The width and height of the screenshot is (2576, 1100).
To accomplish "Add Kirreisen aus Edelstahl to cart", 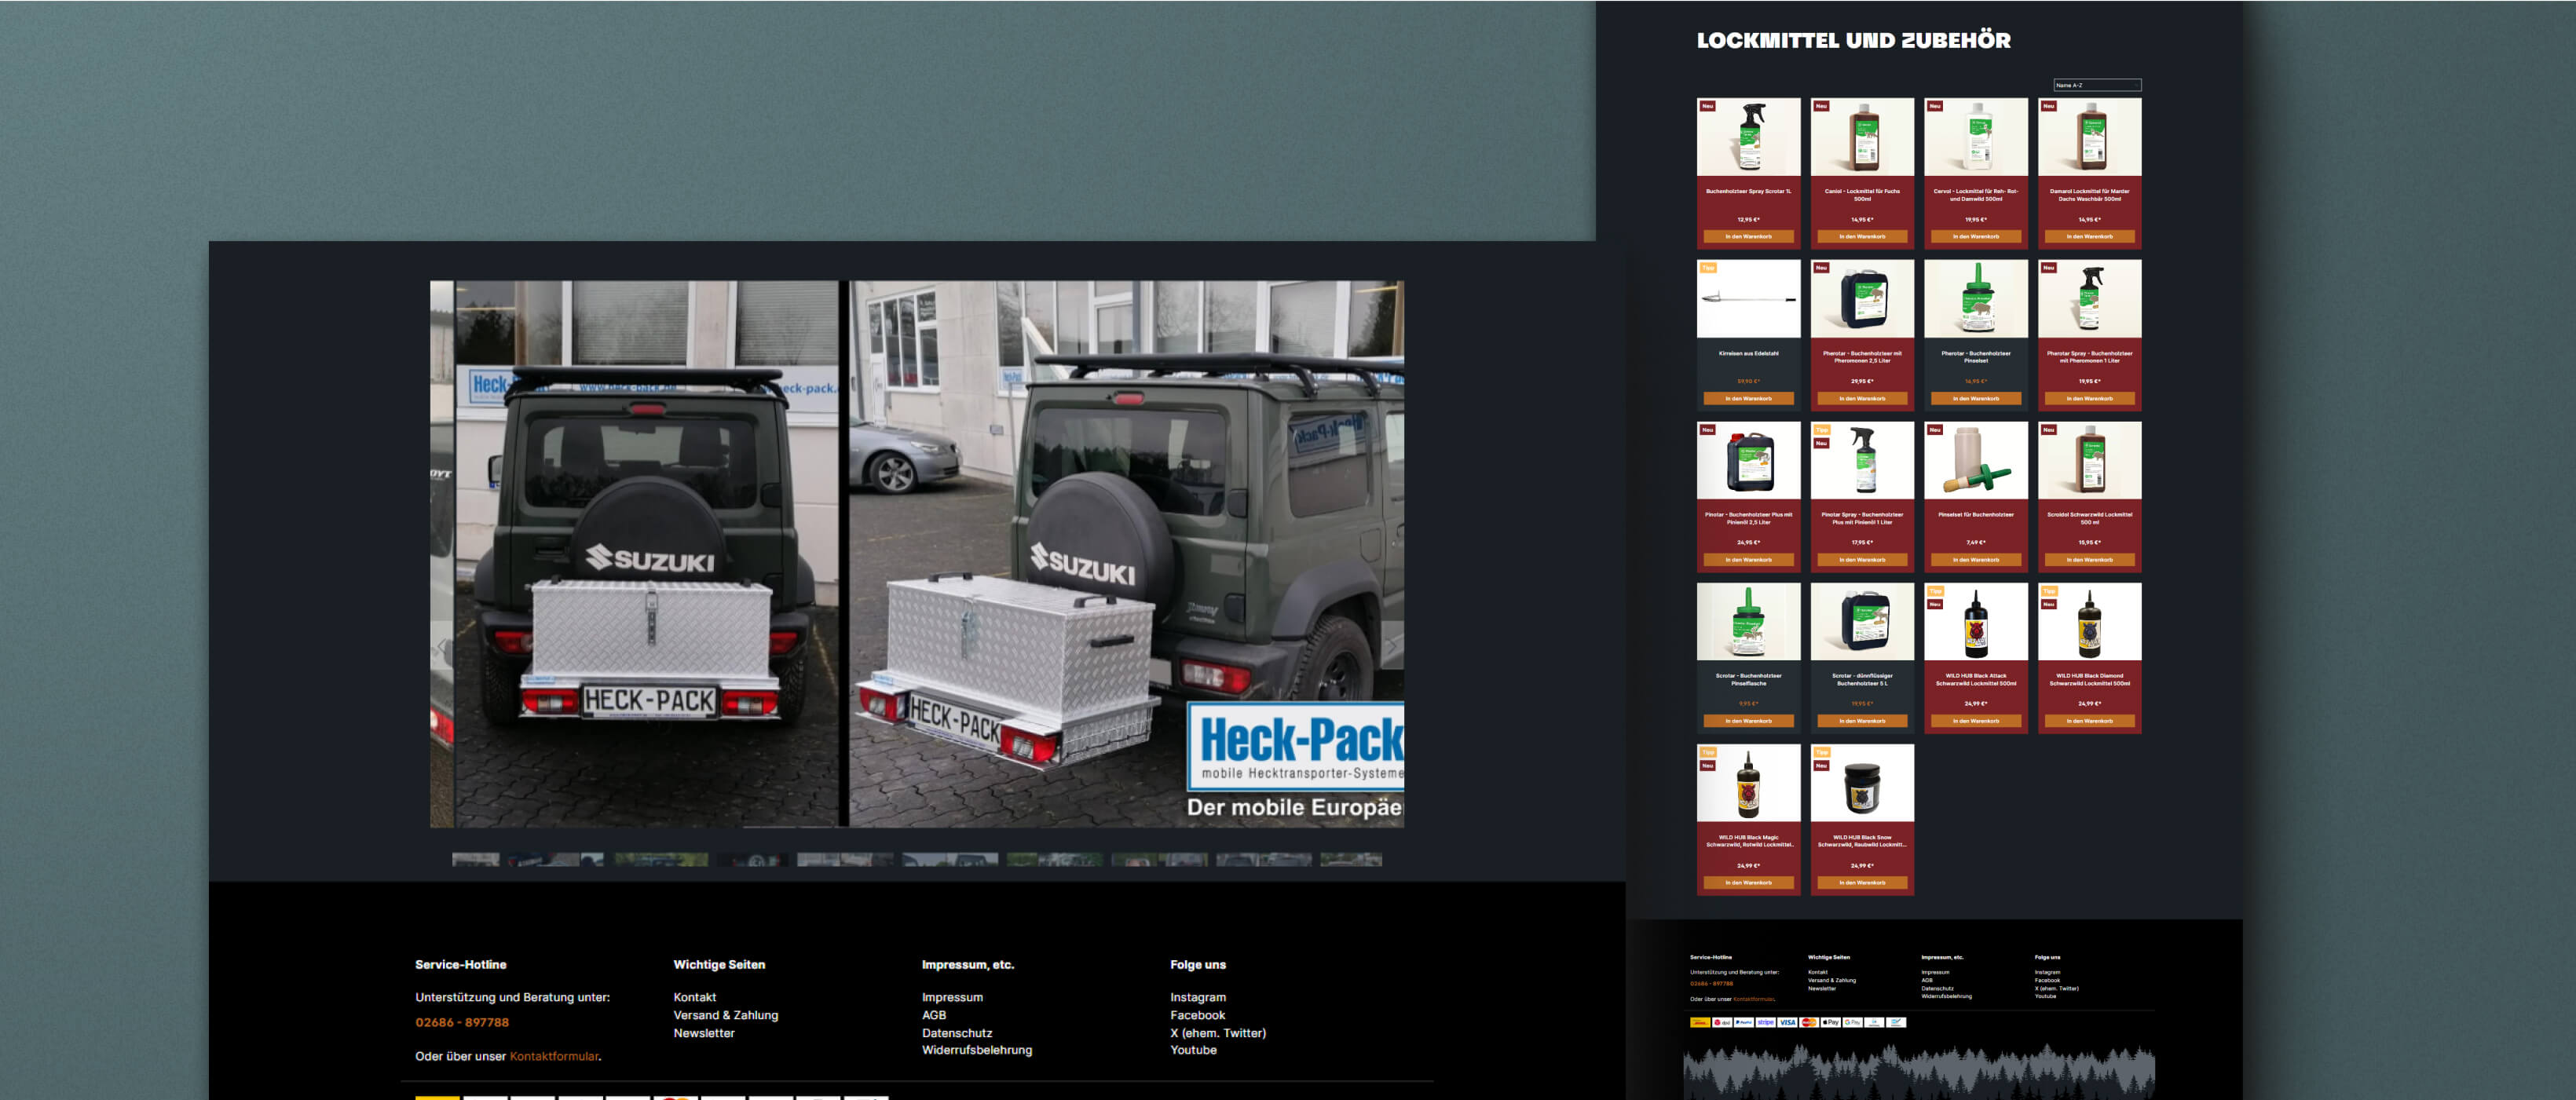I will click(1748, 398).
